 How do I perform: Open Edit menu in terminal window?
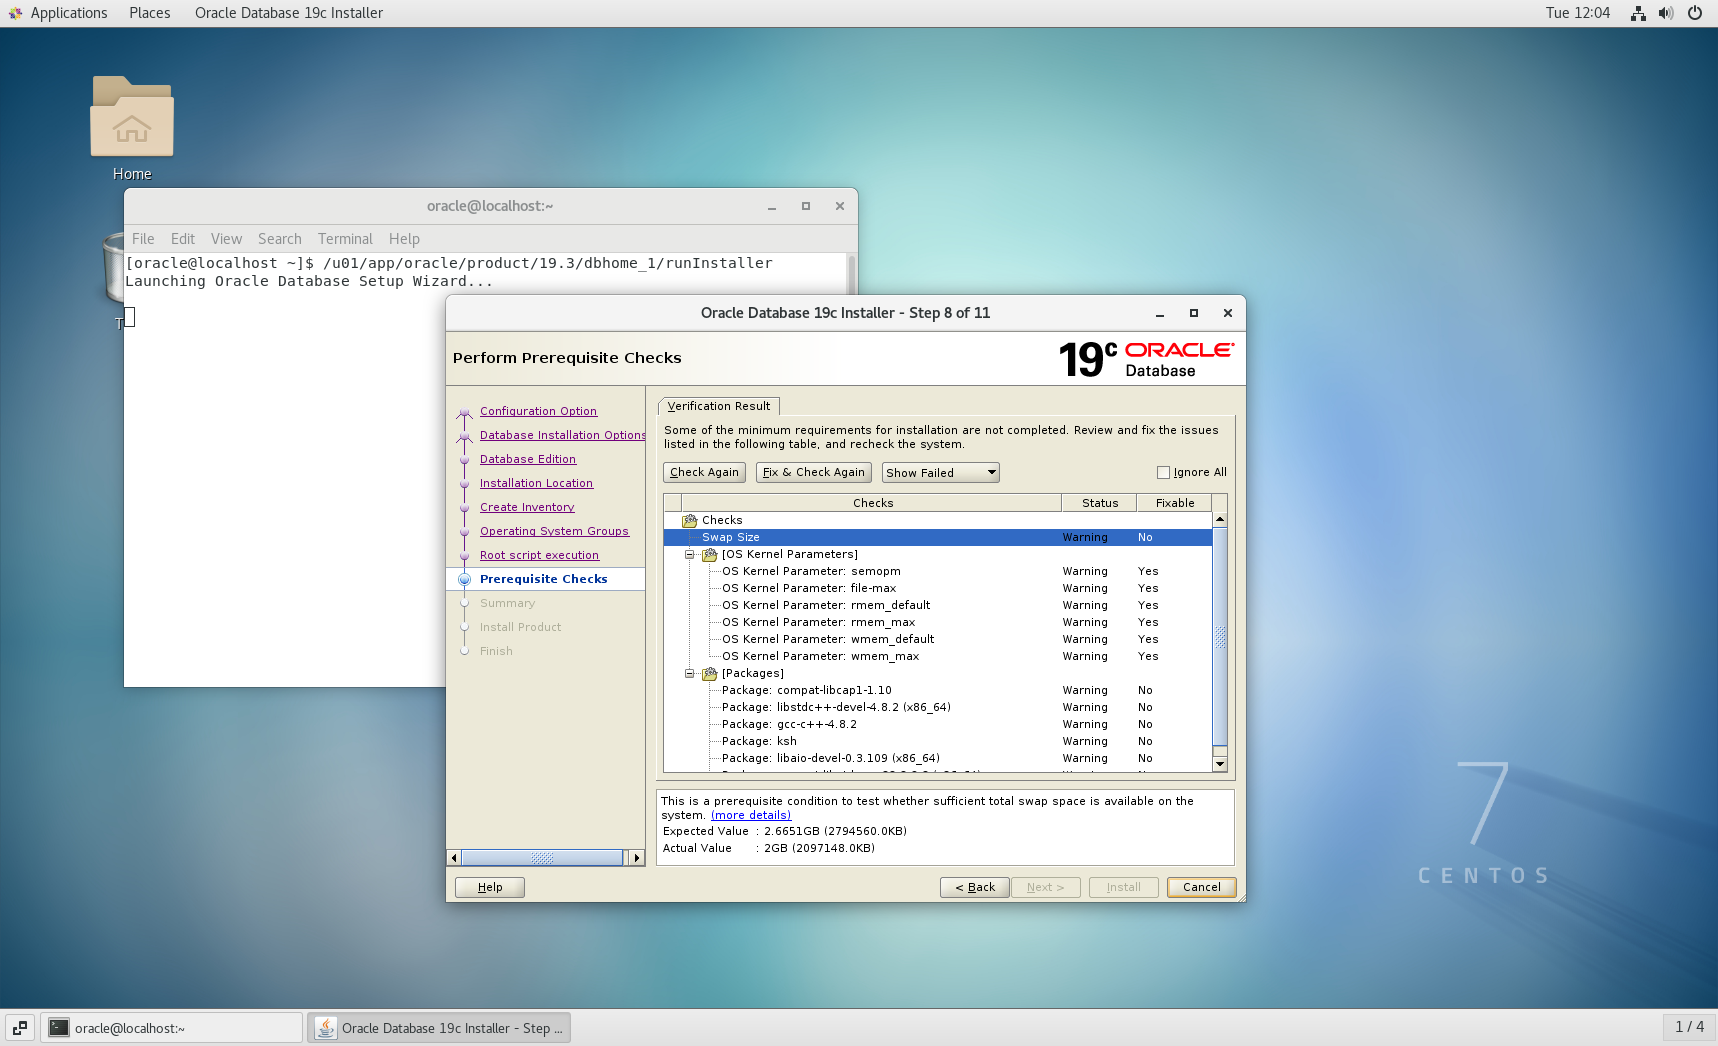click(x=183, y=239)
